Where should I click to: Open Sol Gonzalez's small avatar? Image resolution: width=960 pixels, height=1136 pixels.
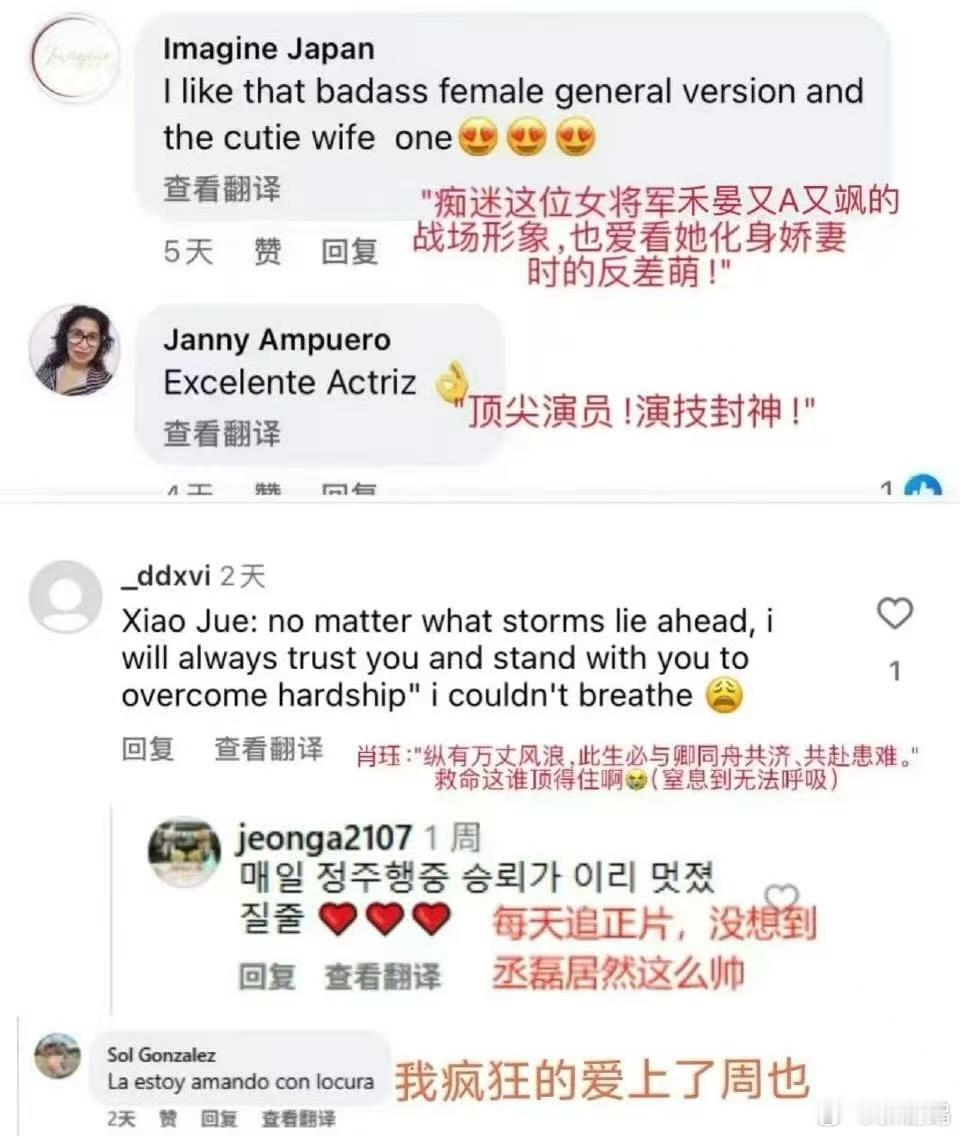tap(58, 1056)
